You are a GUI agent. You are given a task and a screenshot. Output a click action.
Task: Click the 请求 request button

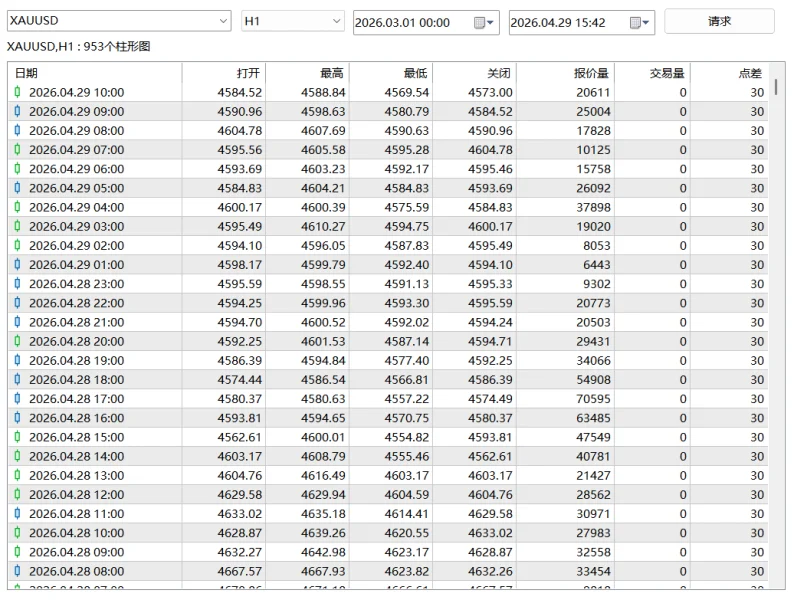[719, 21]
